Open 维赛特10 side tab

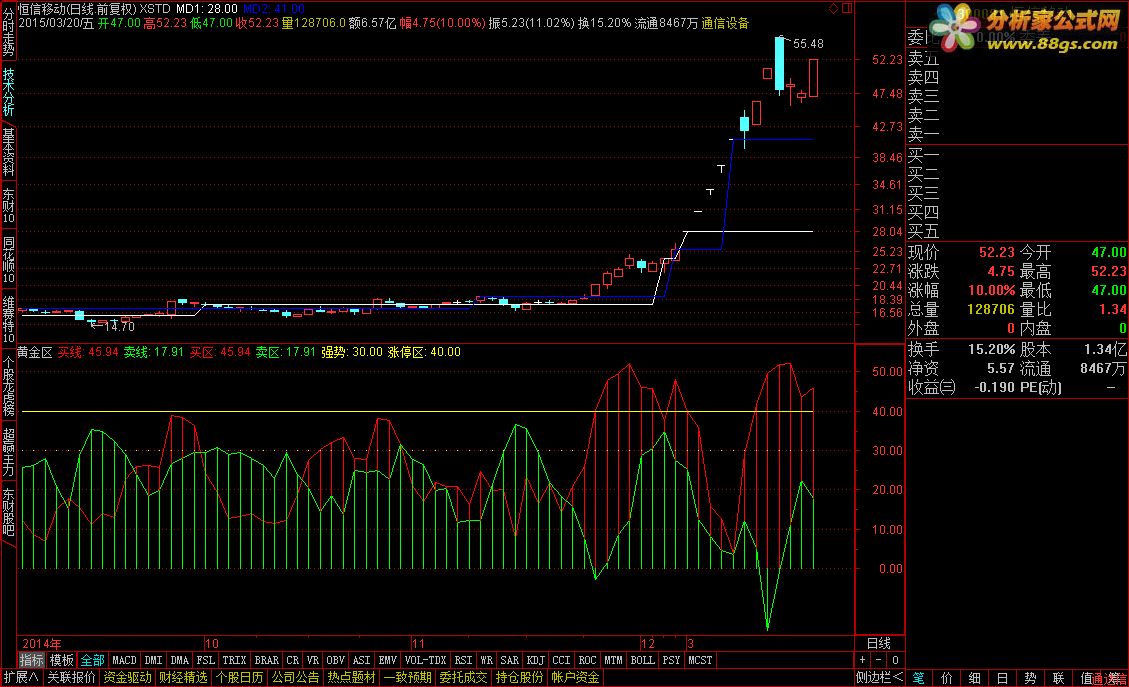[x=8, y=319]
